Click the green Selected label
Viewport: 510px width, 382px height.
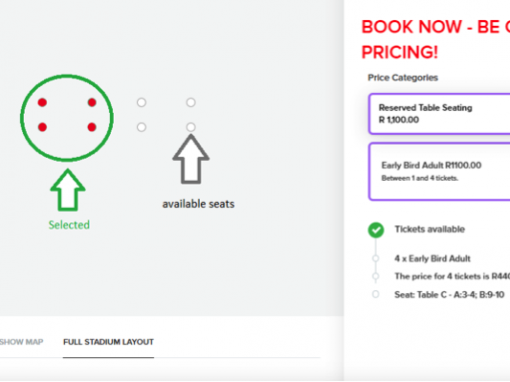69,225
